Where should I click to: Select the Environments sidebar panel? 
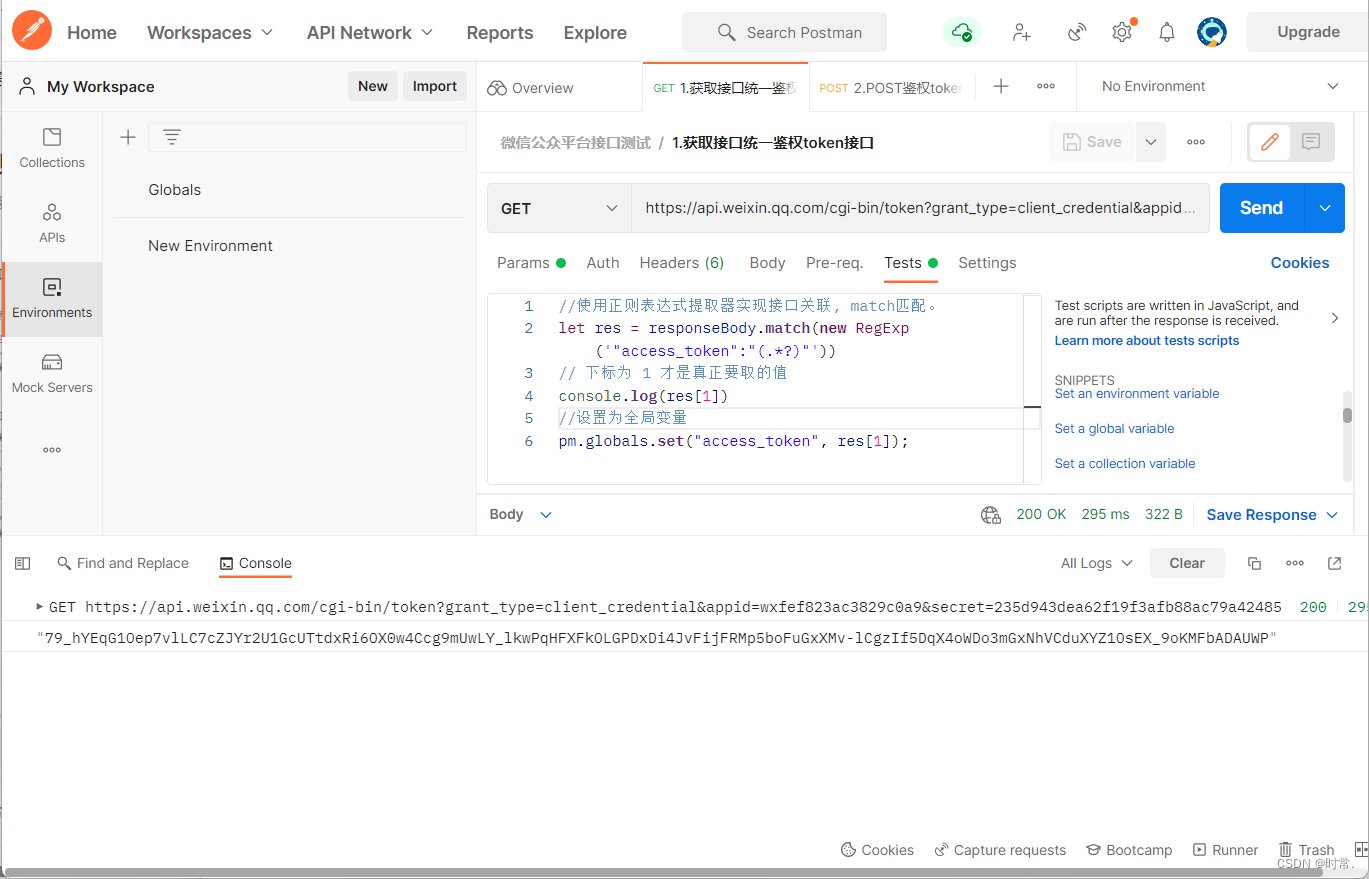point(52,299)
